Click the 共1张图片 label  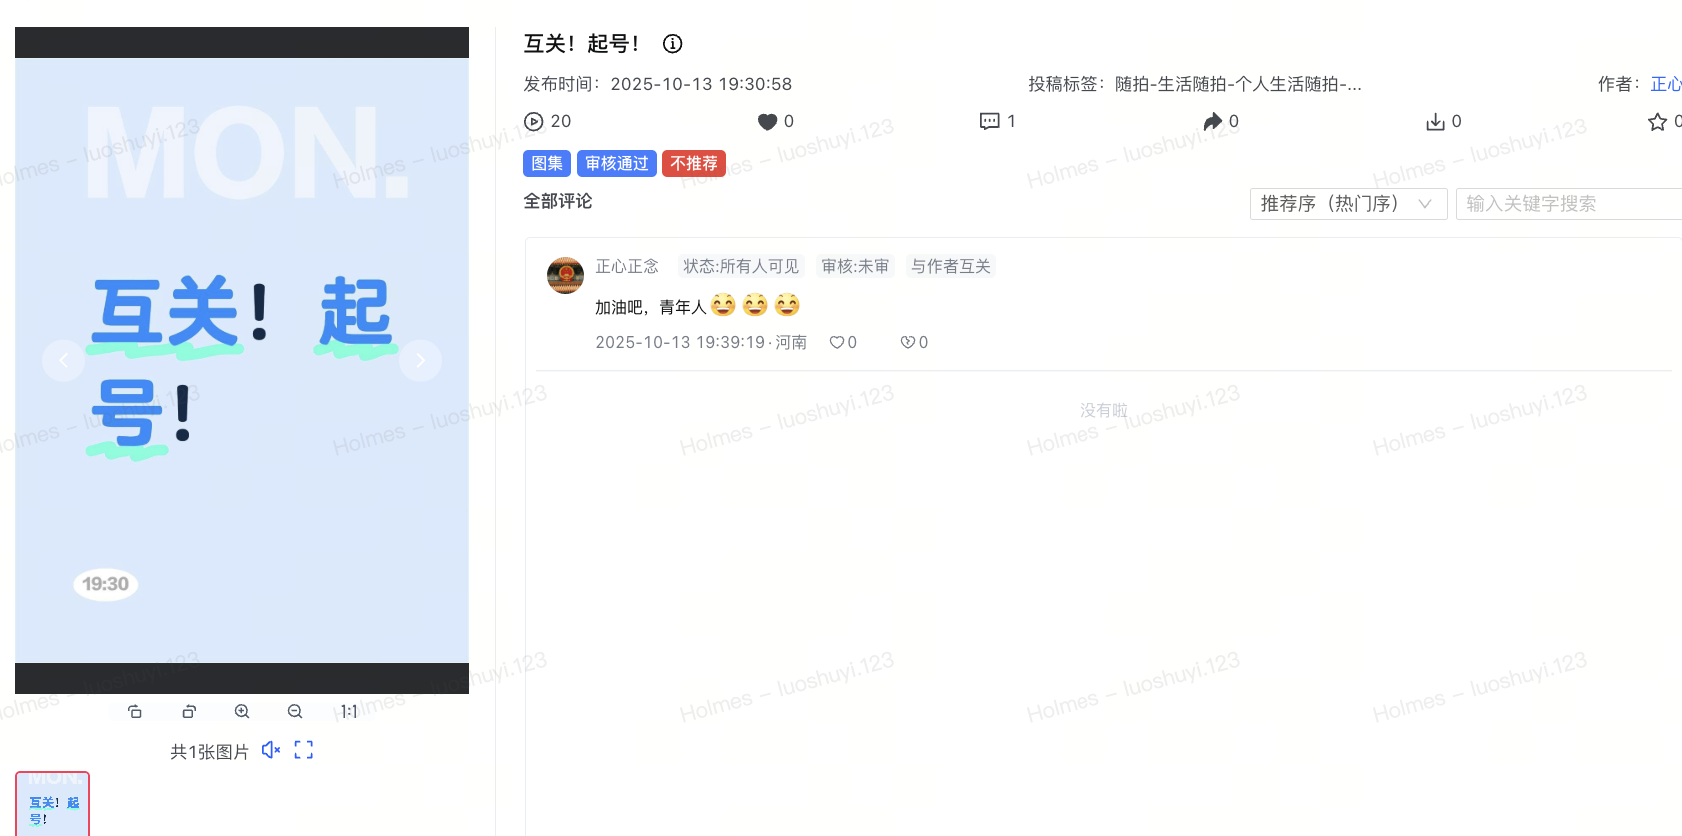click(209, 751)
